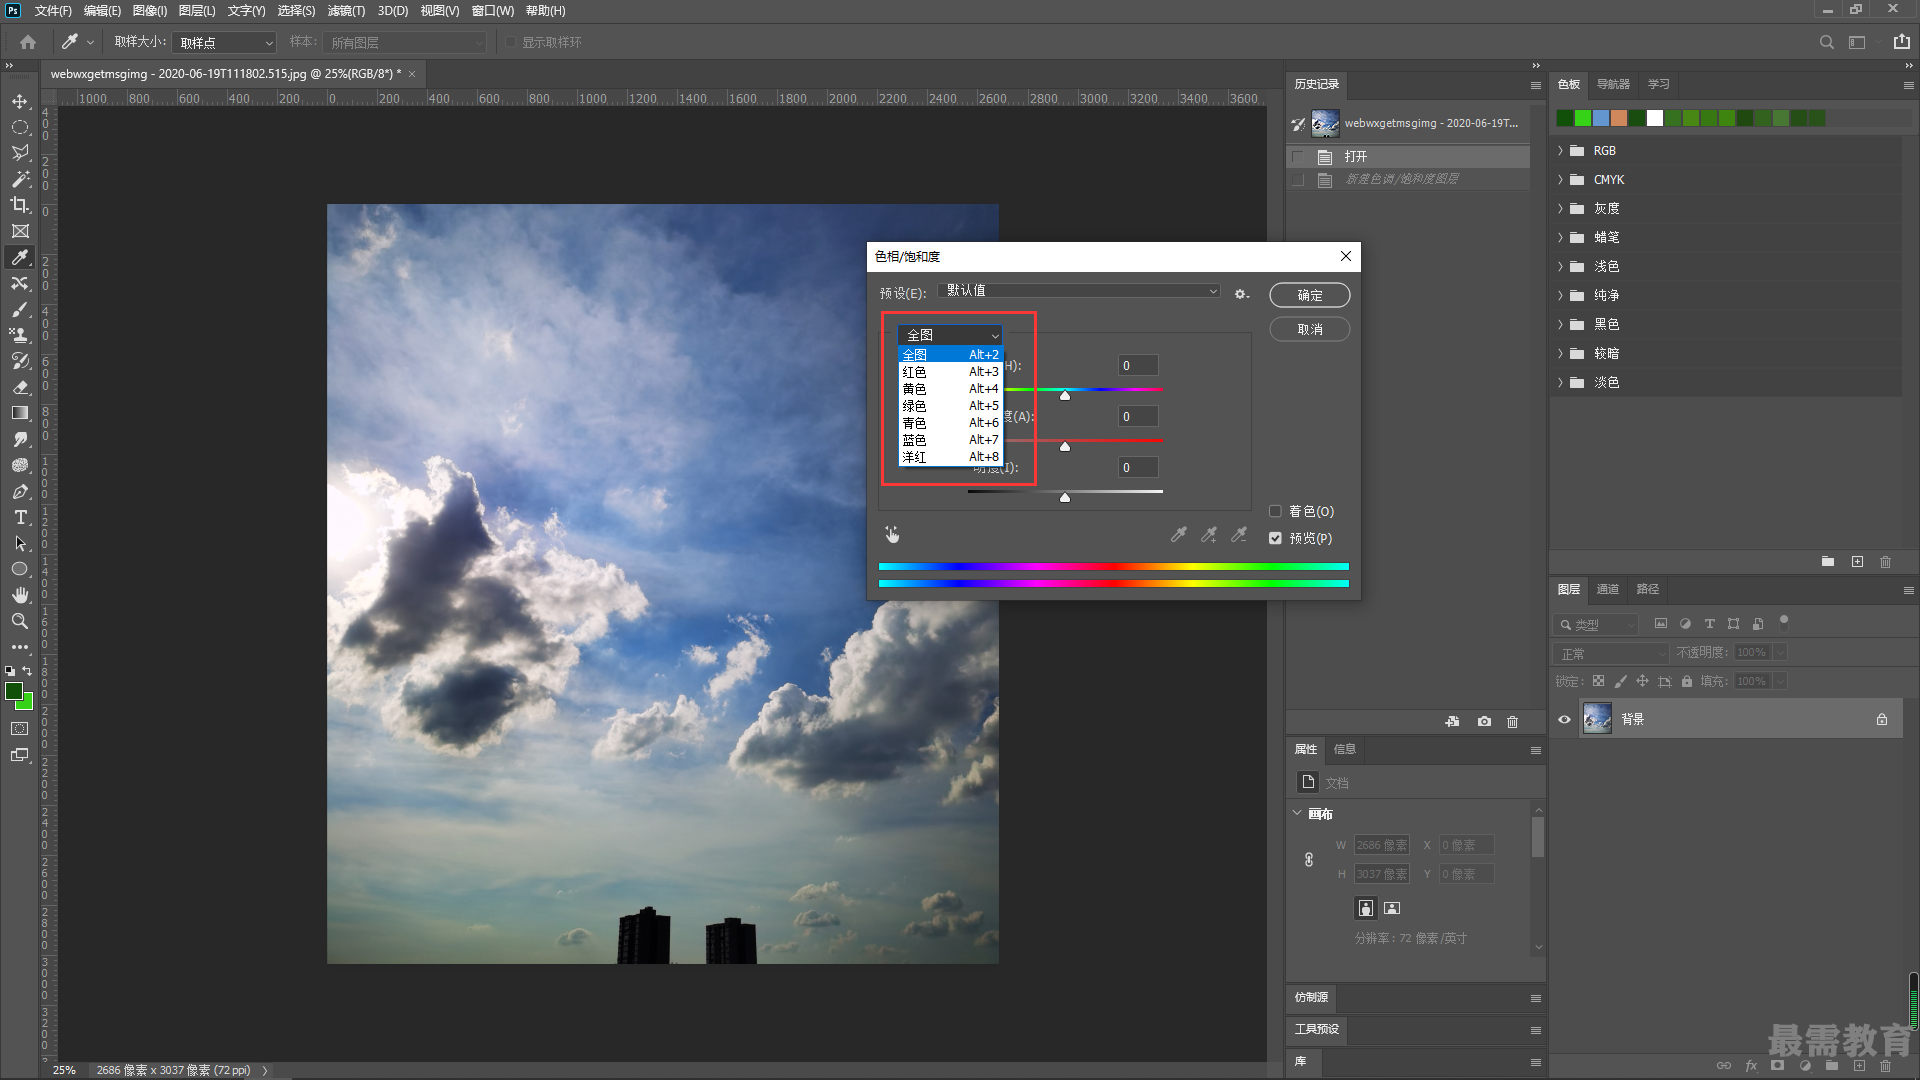1920x1080 pixels.
Task: Select the Pen tool
Action: coord(20,491)
